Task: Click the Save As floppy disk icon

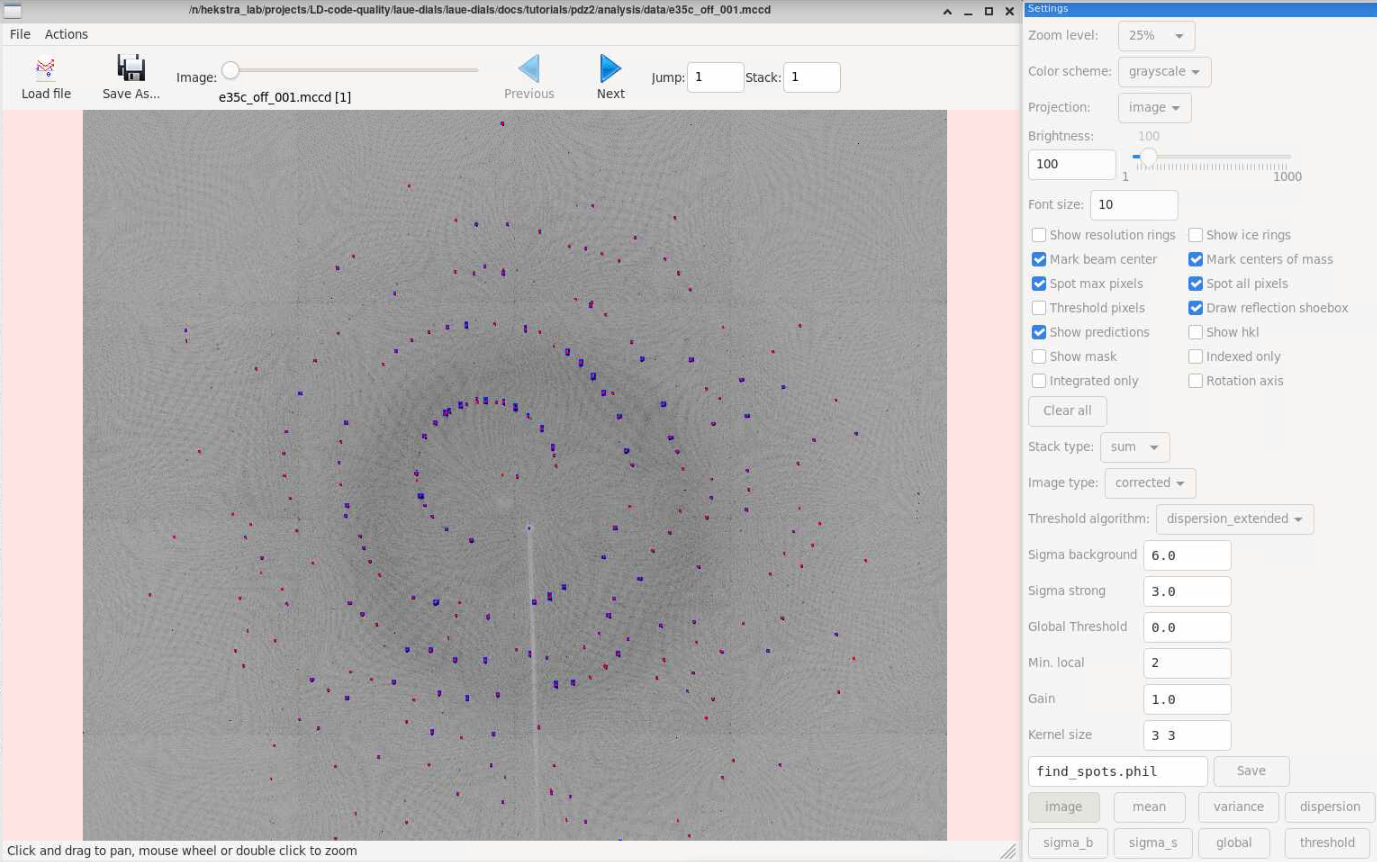Action: 131,68
